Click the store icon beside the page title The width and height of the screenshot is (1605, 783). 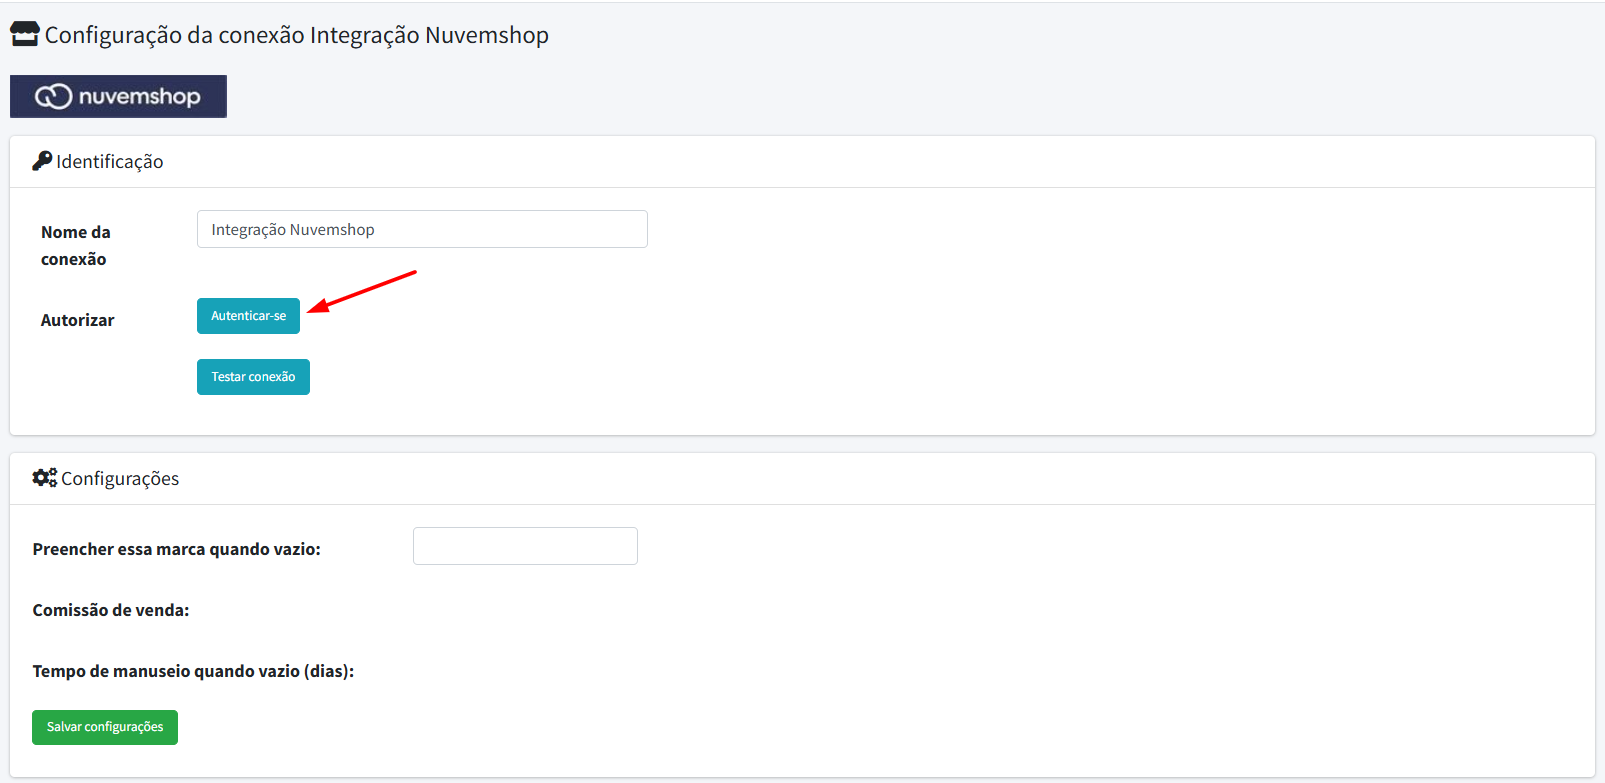pos(24,34)
